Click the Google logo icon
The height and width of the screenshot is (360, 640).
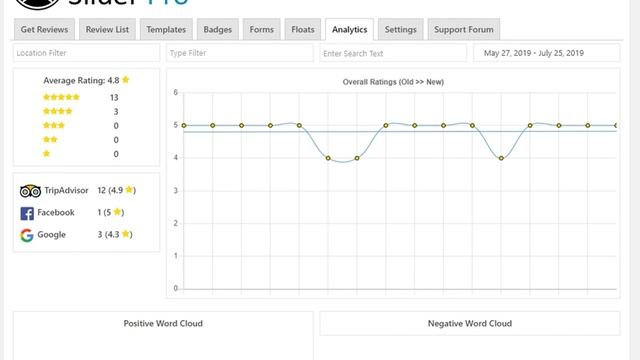tap(27, 236)
